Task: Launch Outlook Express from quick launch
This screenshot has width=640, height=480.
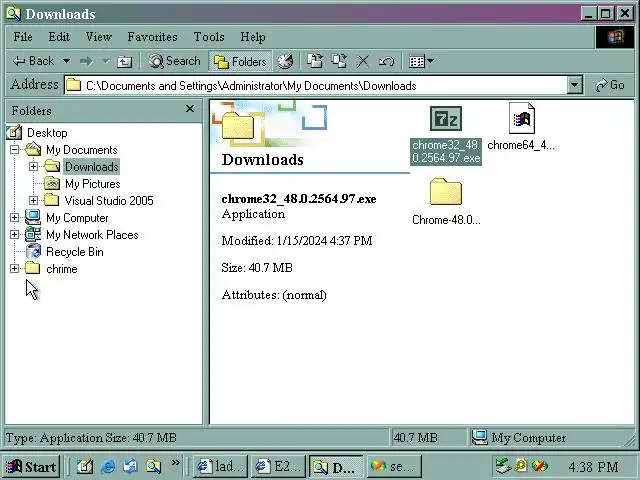Action: pos(131,466)
